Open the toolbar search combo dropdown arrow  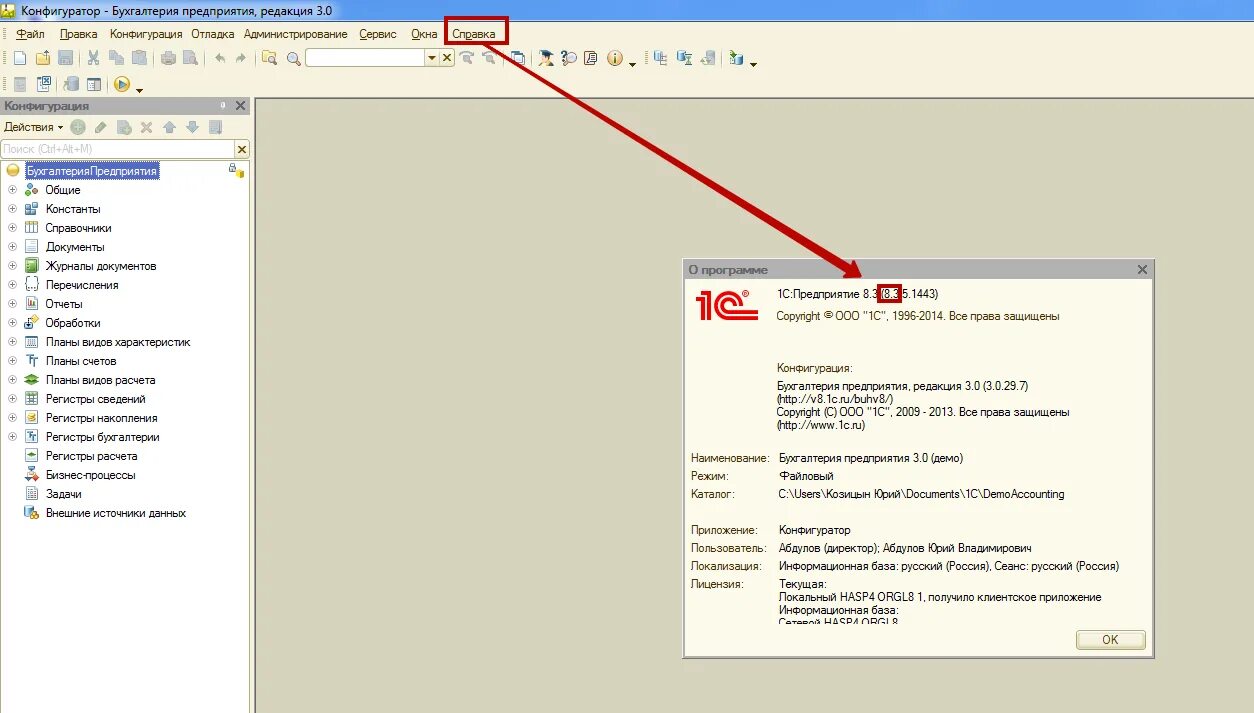click(432, 58)
